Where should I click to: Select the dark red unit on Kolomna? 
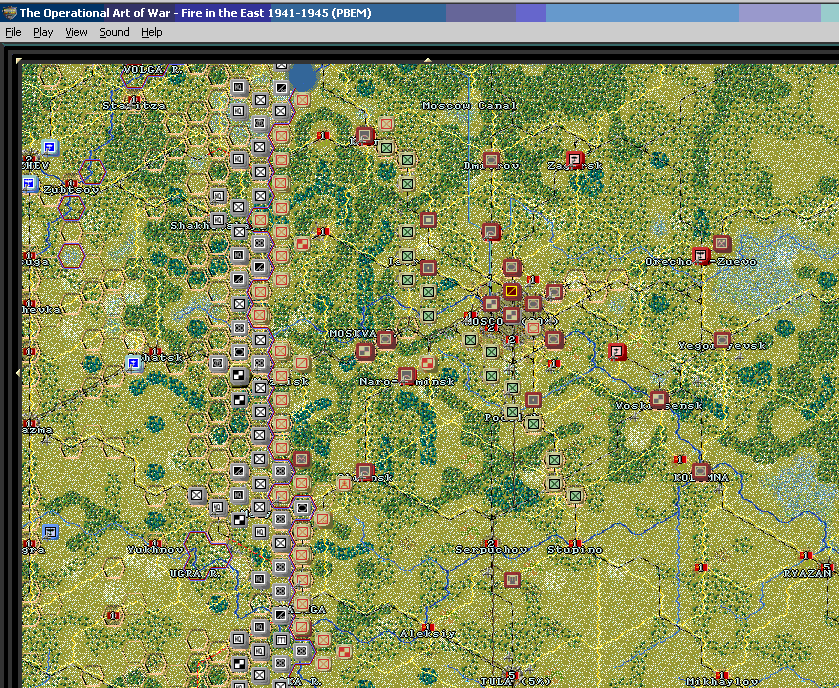tap(701, 472)
